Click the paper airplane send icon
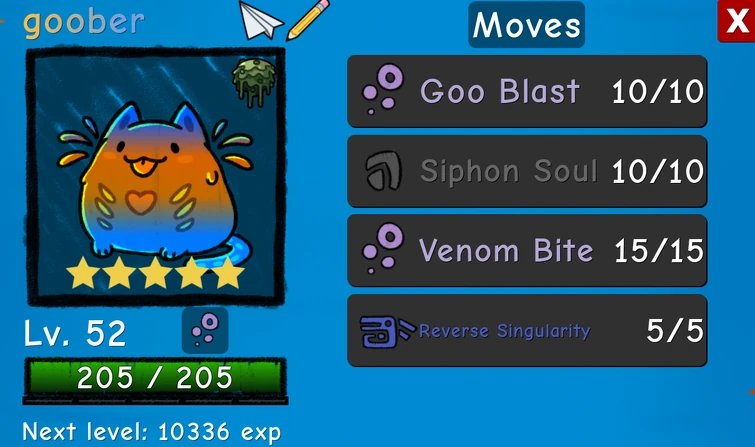The image size is (755, 447). [260, 20]
